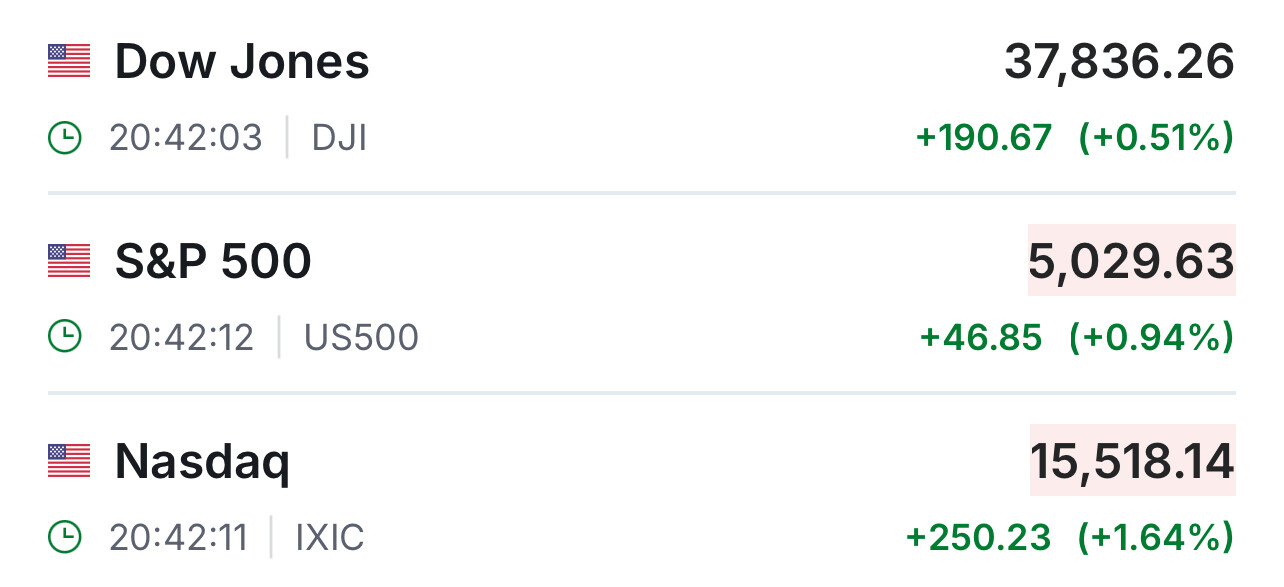
Task: Click the US flag beside S&P 500
Action: pyautogui.click(x=69, y=261)
